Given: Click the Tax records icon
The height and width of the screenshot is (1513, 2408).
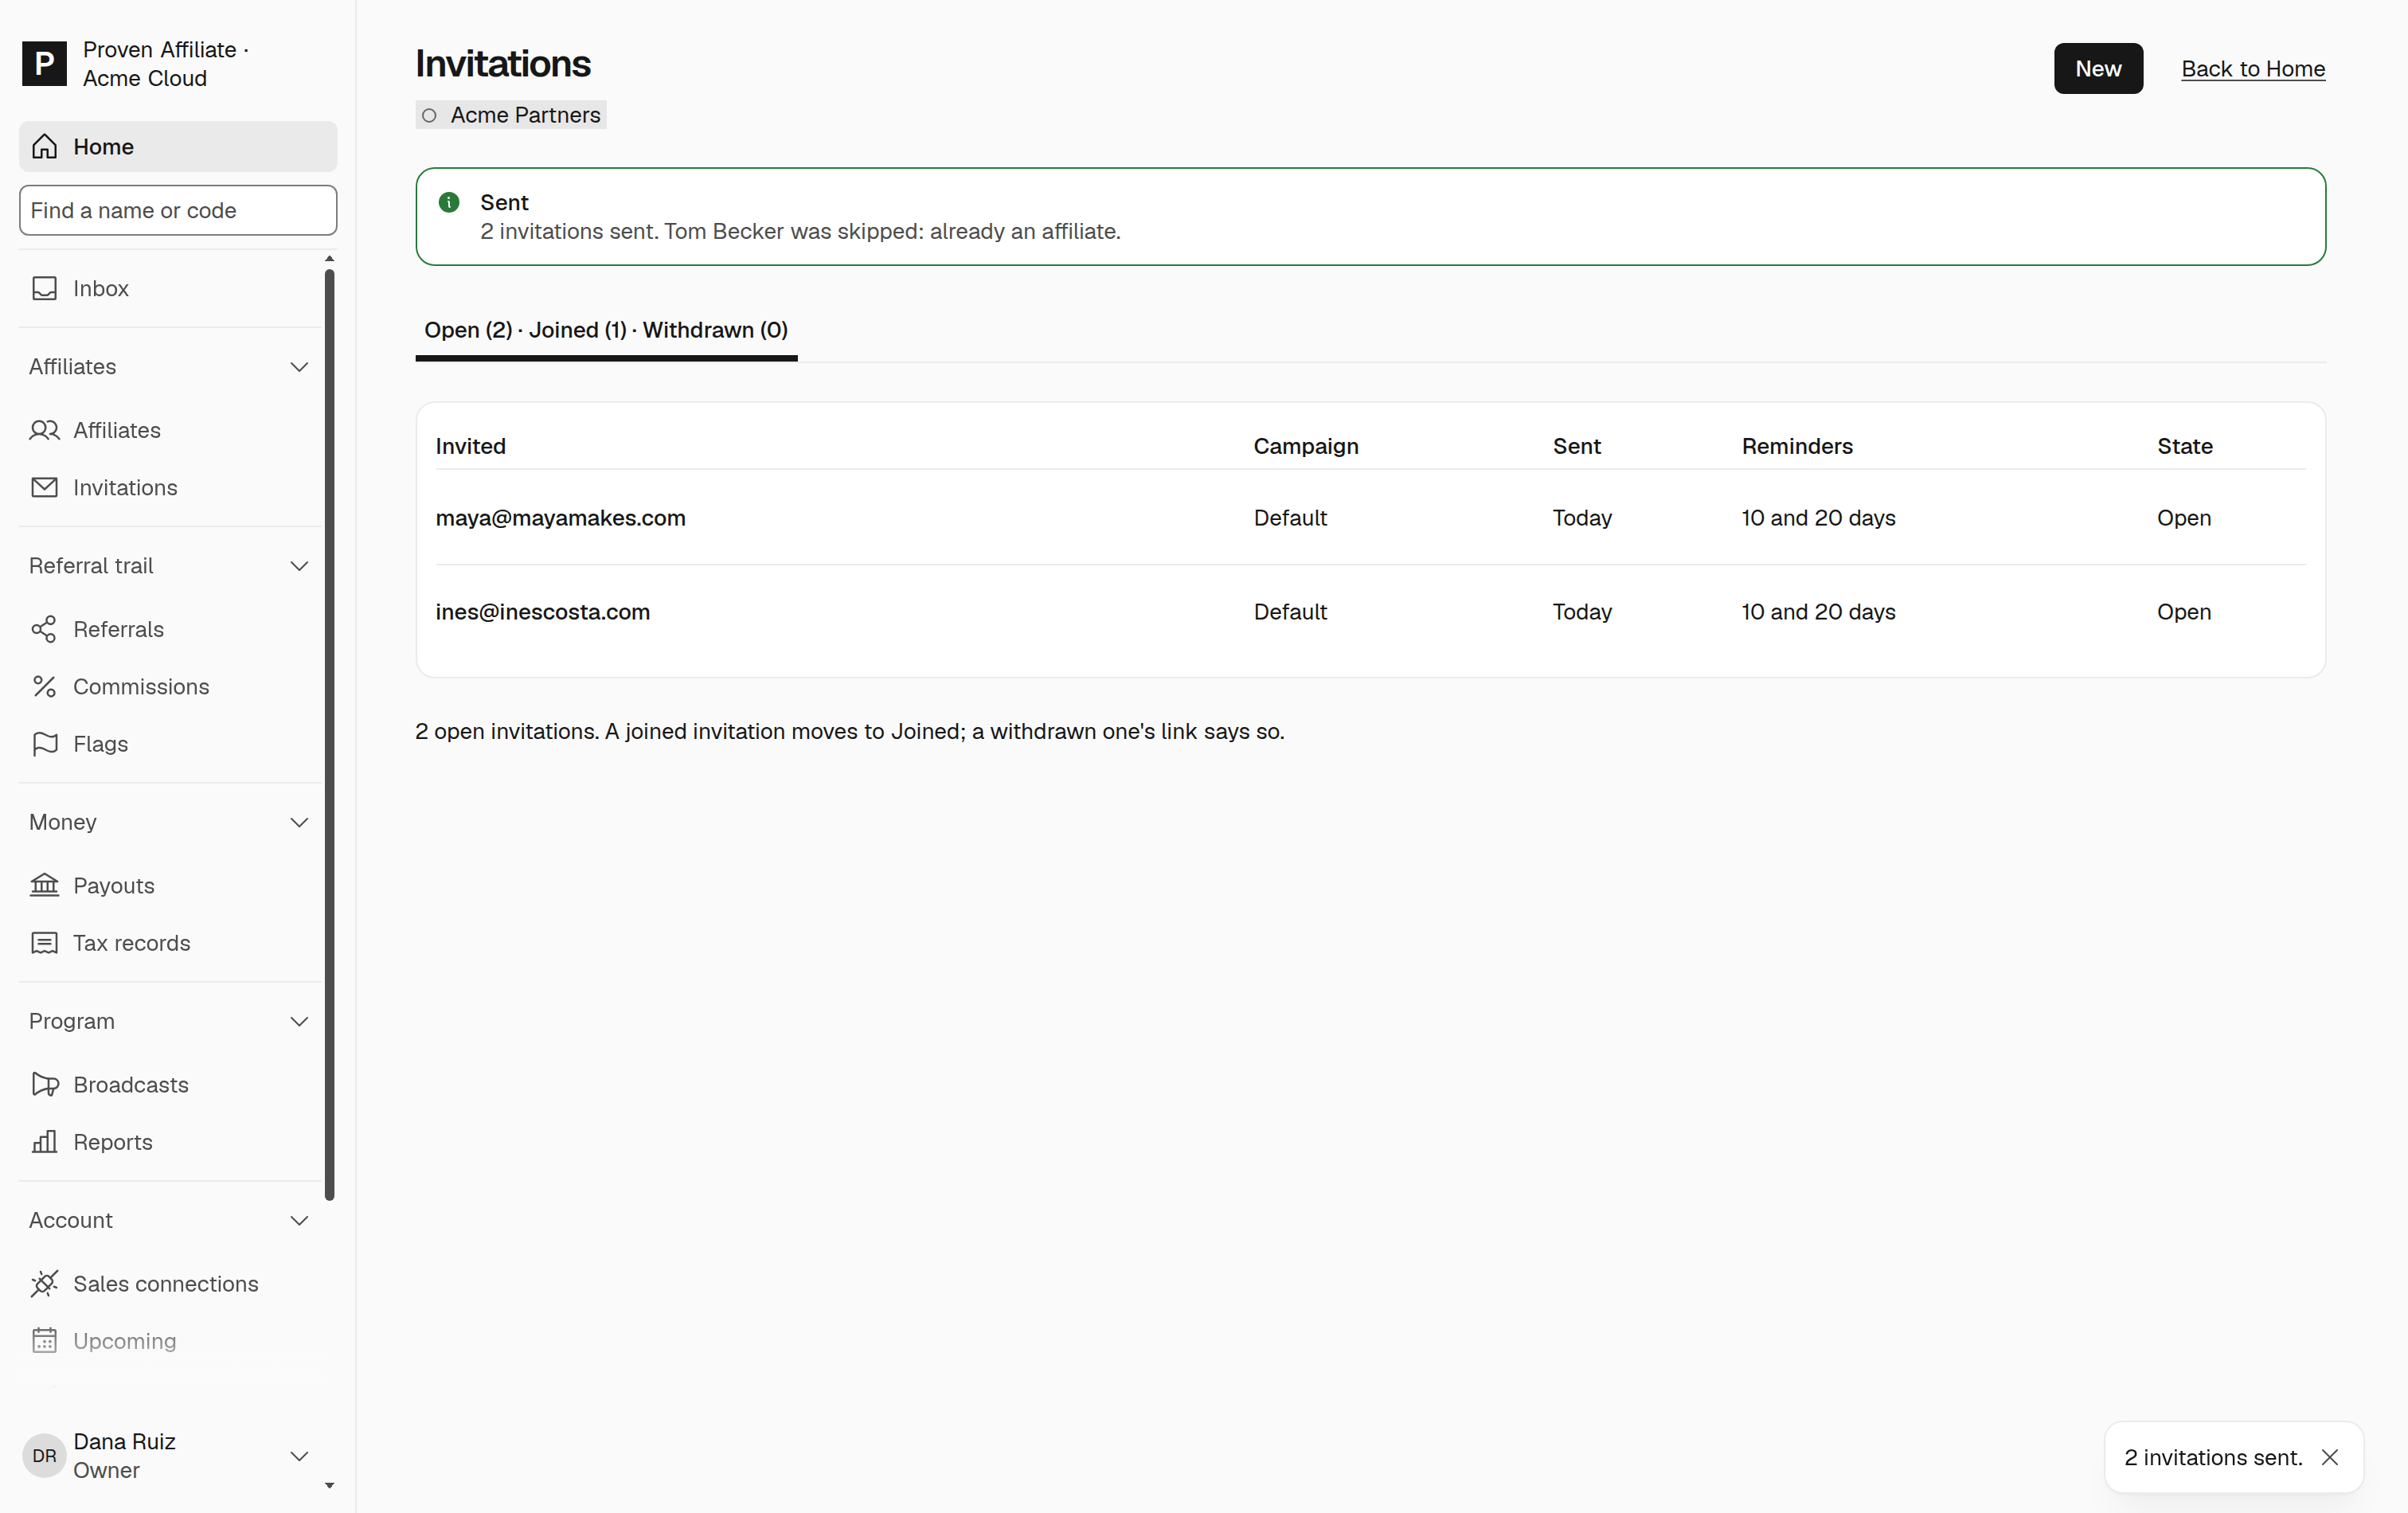Looking at the screenshot, I should pos(44,943).
